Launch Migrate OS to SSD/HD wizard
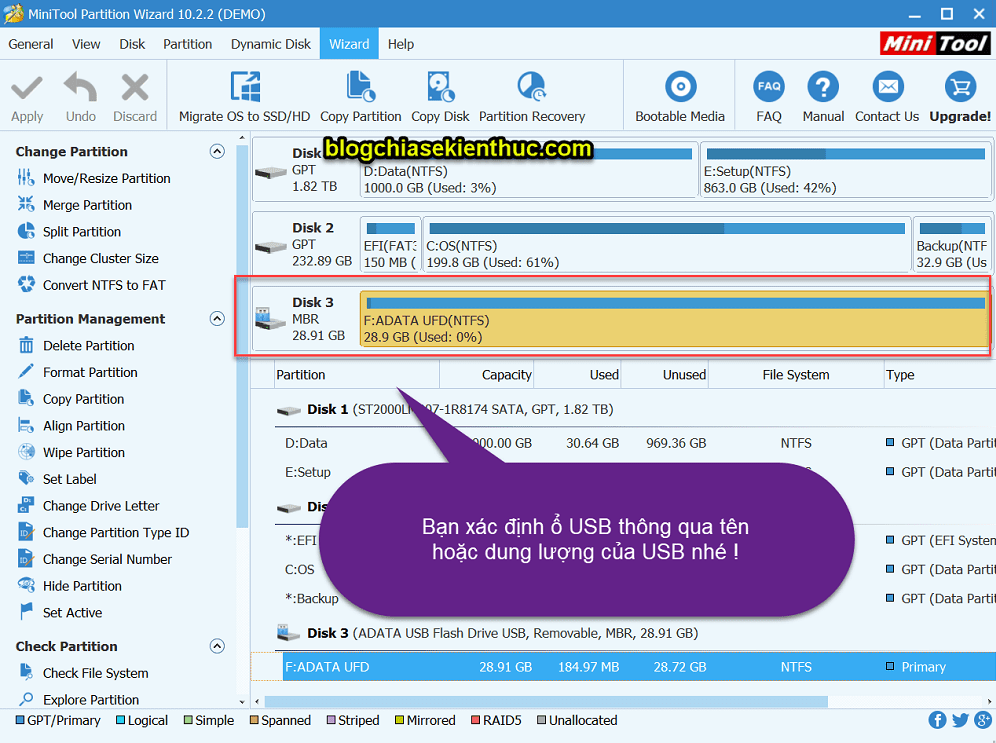Viewport: 996px width, 743px height. coord(245,97)
